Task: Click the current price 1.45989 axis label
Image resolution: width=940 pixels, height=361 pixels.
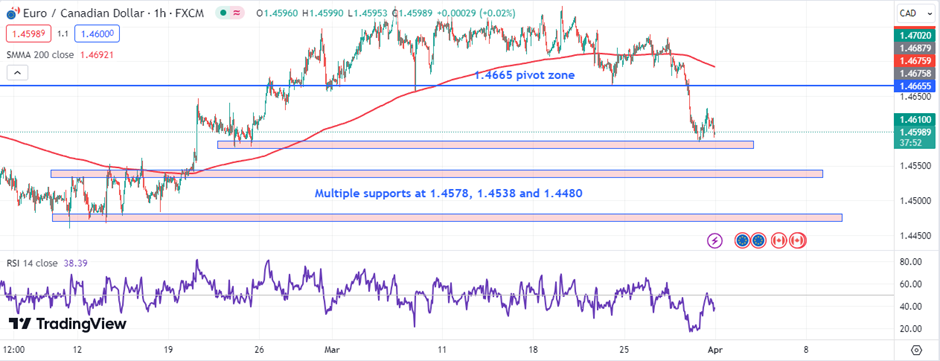Action: pos(916,132)
